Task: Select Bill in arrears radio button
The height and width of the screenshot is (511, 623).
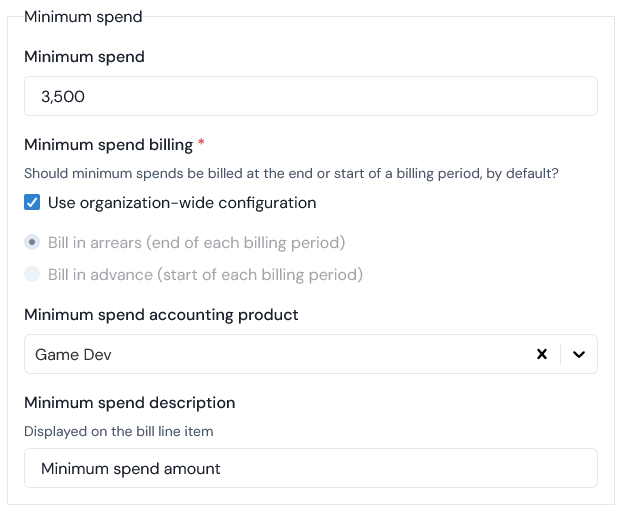Action: pyautogui.click(x=32, y=242)
